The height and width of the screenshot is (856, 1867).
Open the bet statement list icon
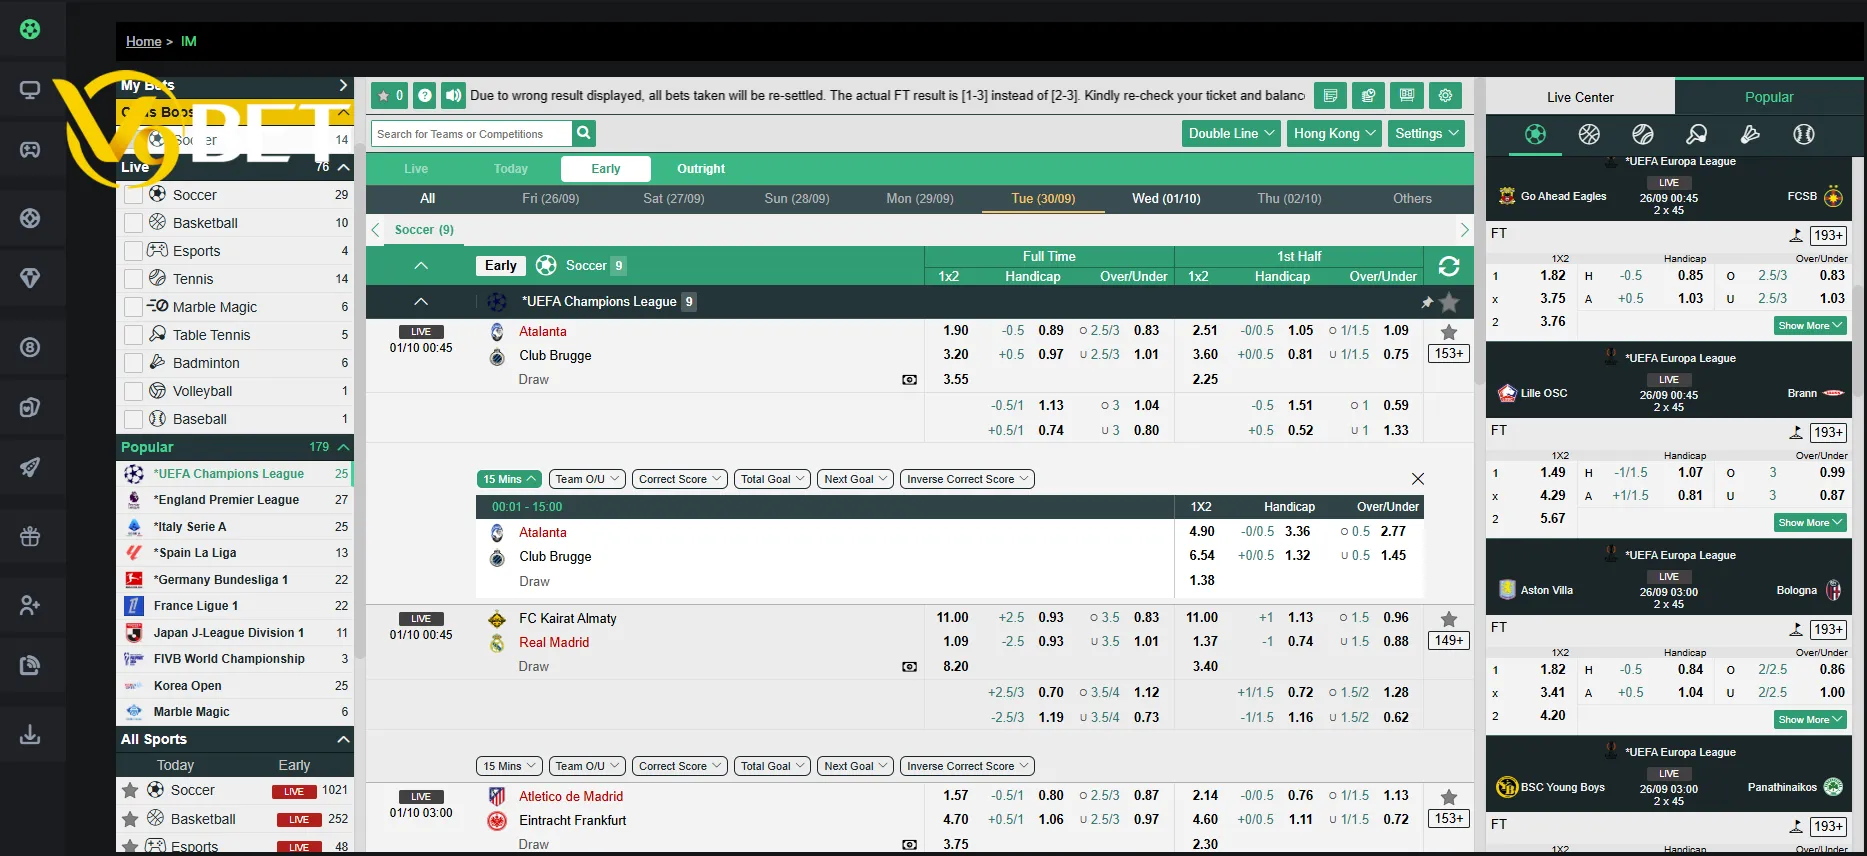1330,96
